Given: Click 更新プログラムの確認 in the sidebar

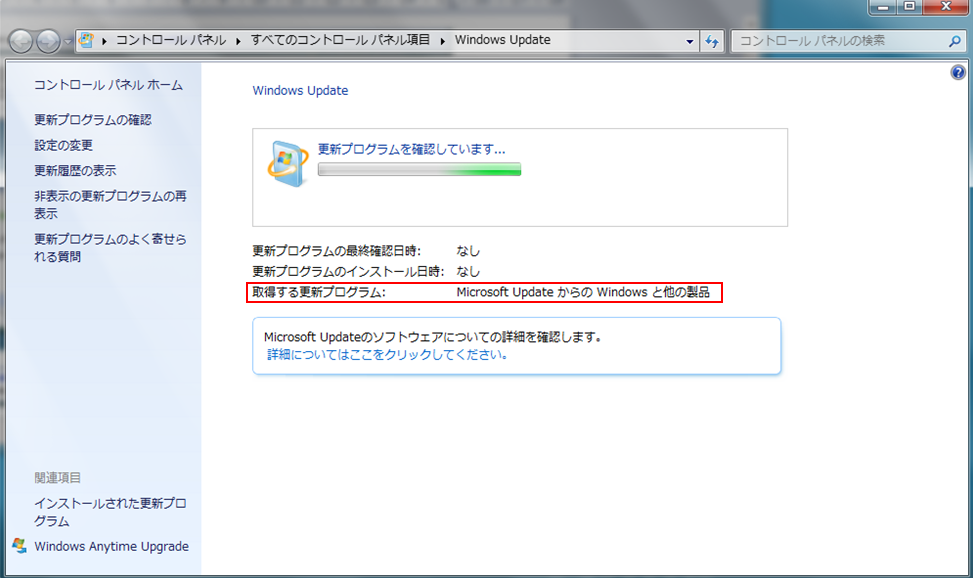Looking at the screenshot, I should [x=92, y=120].
